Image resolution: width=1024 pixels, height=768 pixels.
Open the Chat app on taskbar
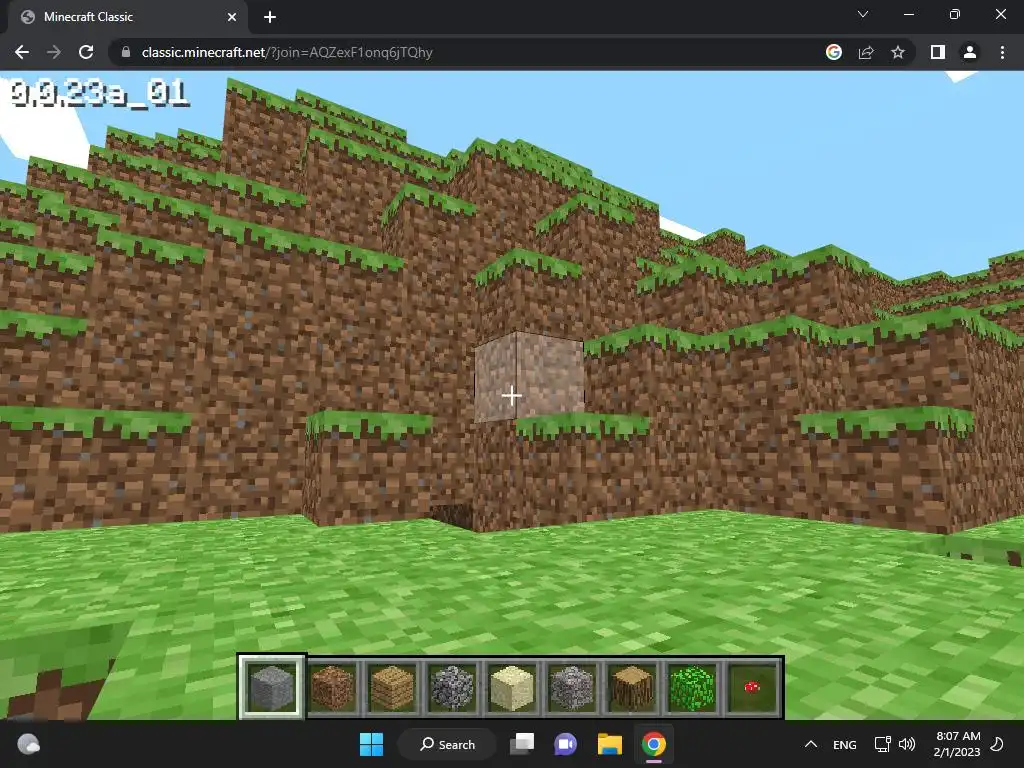click(566, 744)
